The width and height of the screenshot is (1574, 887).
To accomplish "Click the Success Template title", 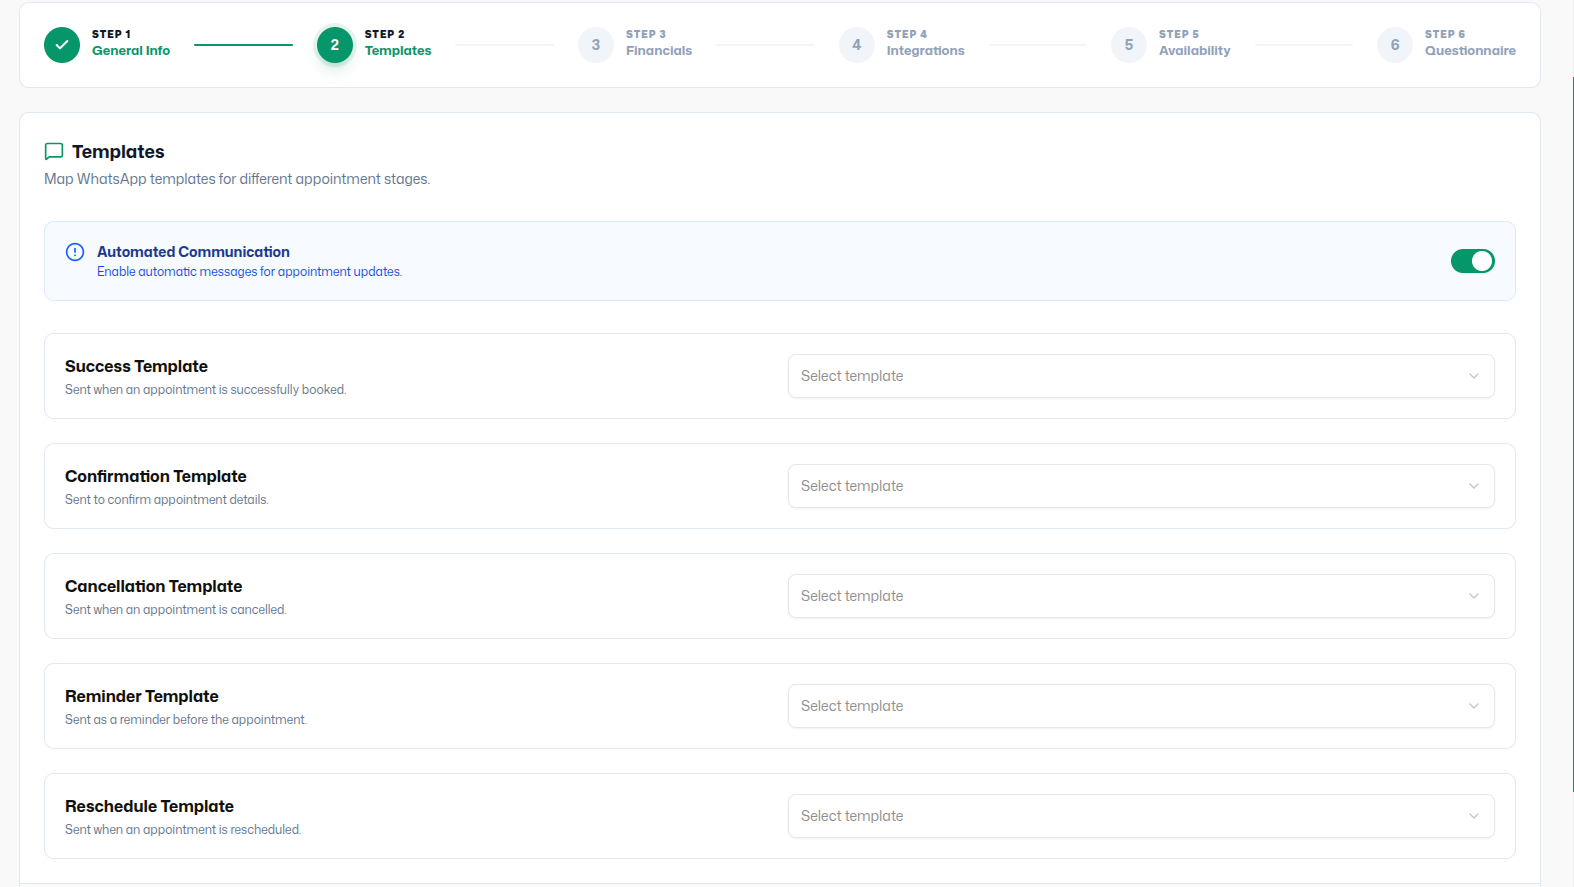I will coord(136,366).
